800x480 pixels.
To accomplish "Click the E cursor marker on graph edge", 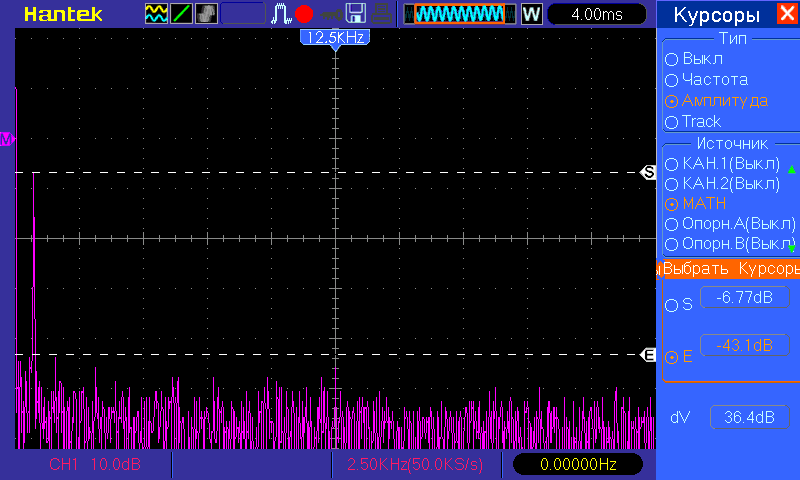I will (648, 355).
